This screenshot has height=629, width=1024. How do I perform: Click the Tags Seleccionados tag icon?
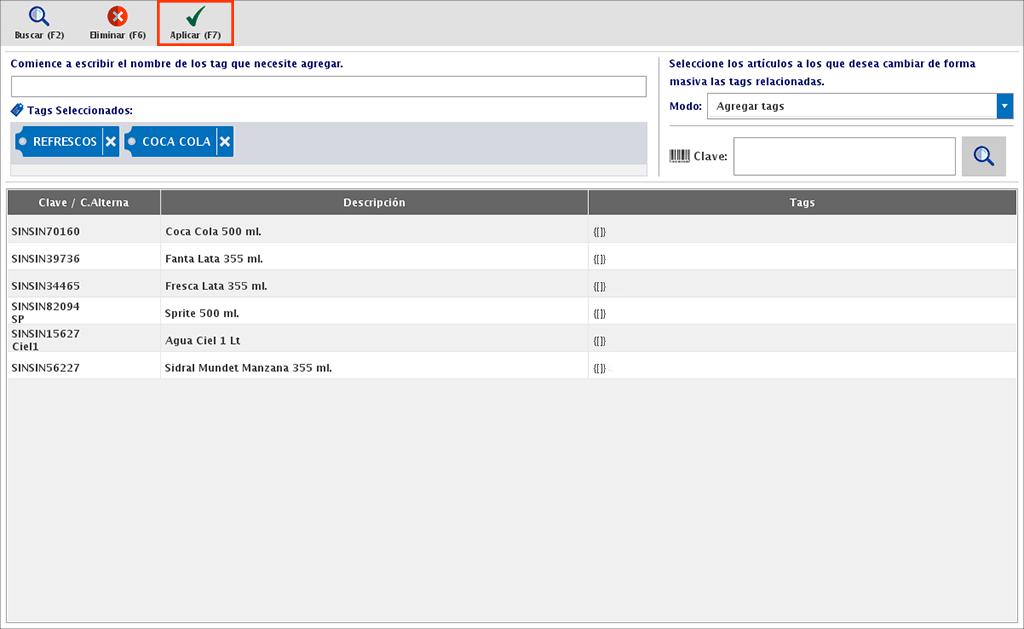click(x=17, y=110)
